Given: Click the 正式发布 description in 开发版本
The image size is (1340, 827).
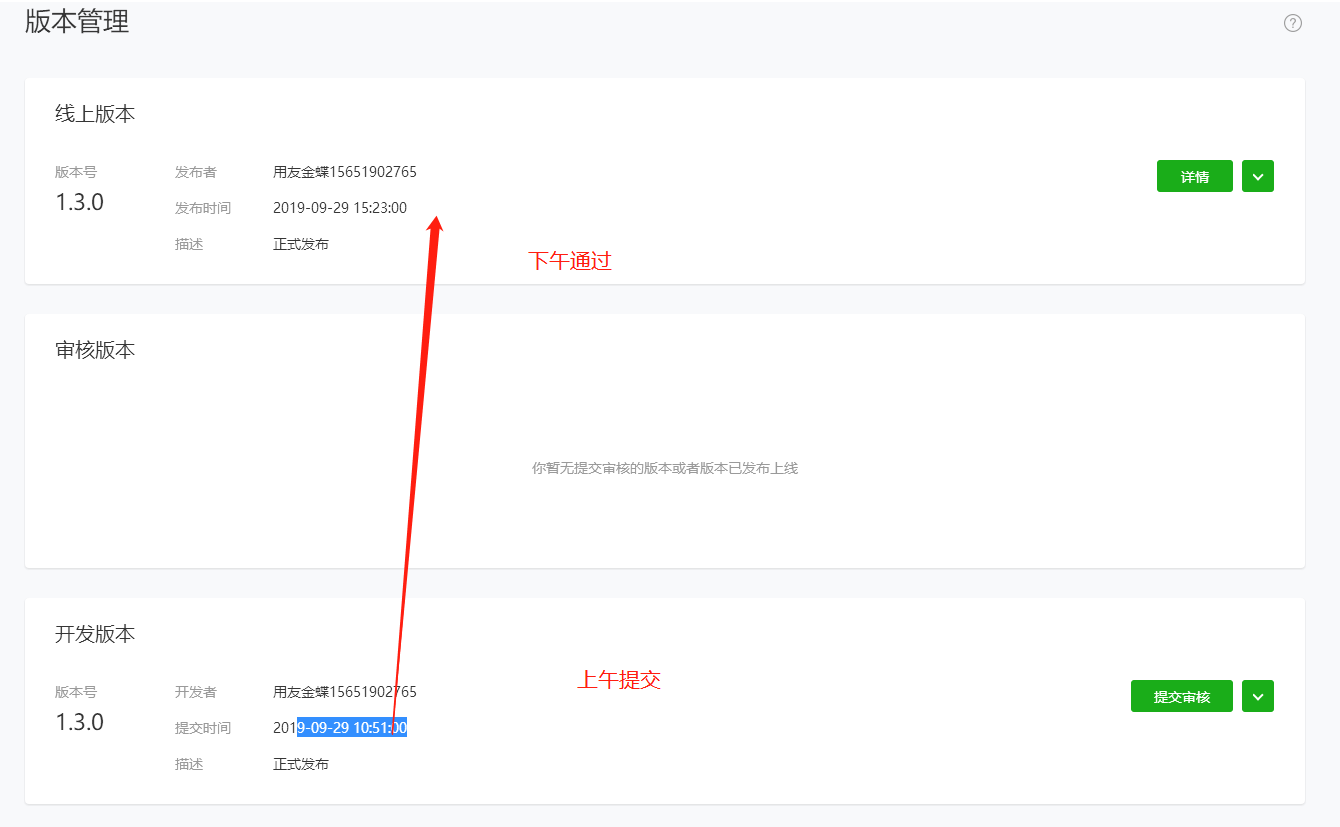Looking at the screenshot, I should pos(301,764).
